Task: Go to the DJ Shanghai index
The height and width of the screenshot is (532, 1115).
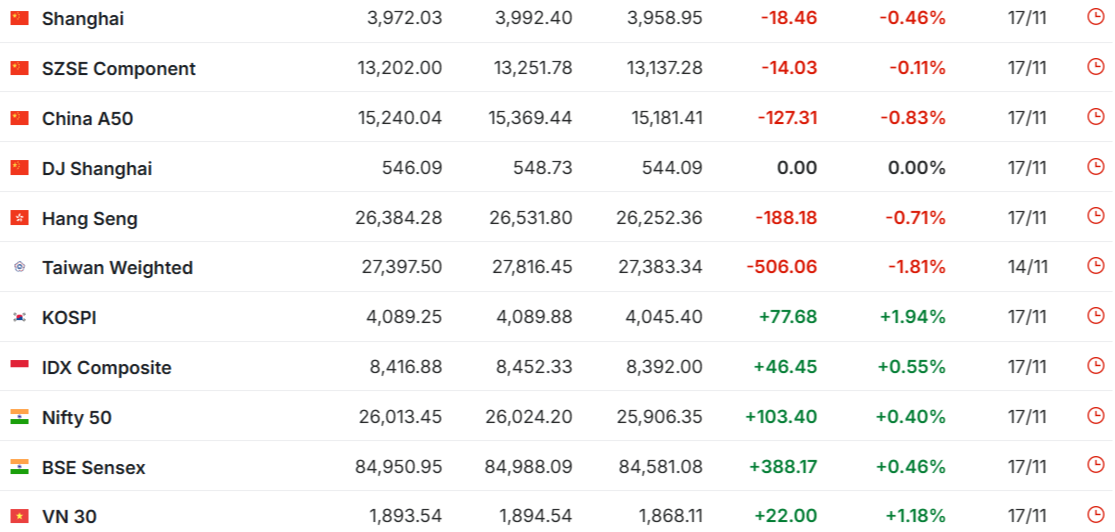Action: [x=97, y=169]
